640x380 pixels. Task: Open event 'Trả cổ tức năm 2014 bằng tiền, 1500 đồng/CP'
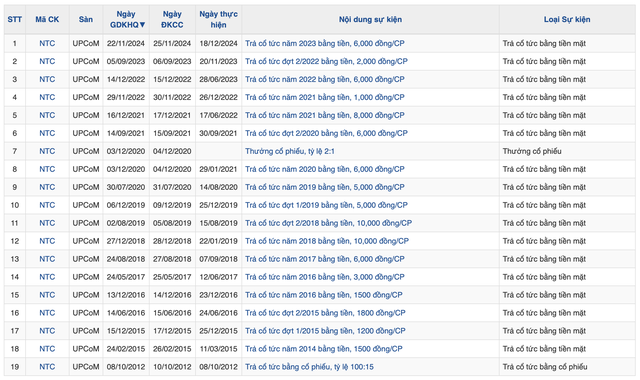click(324, 349)
